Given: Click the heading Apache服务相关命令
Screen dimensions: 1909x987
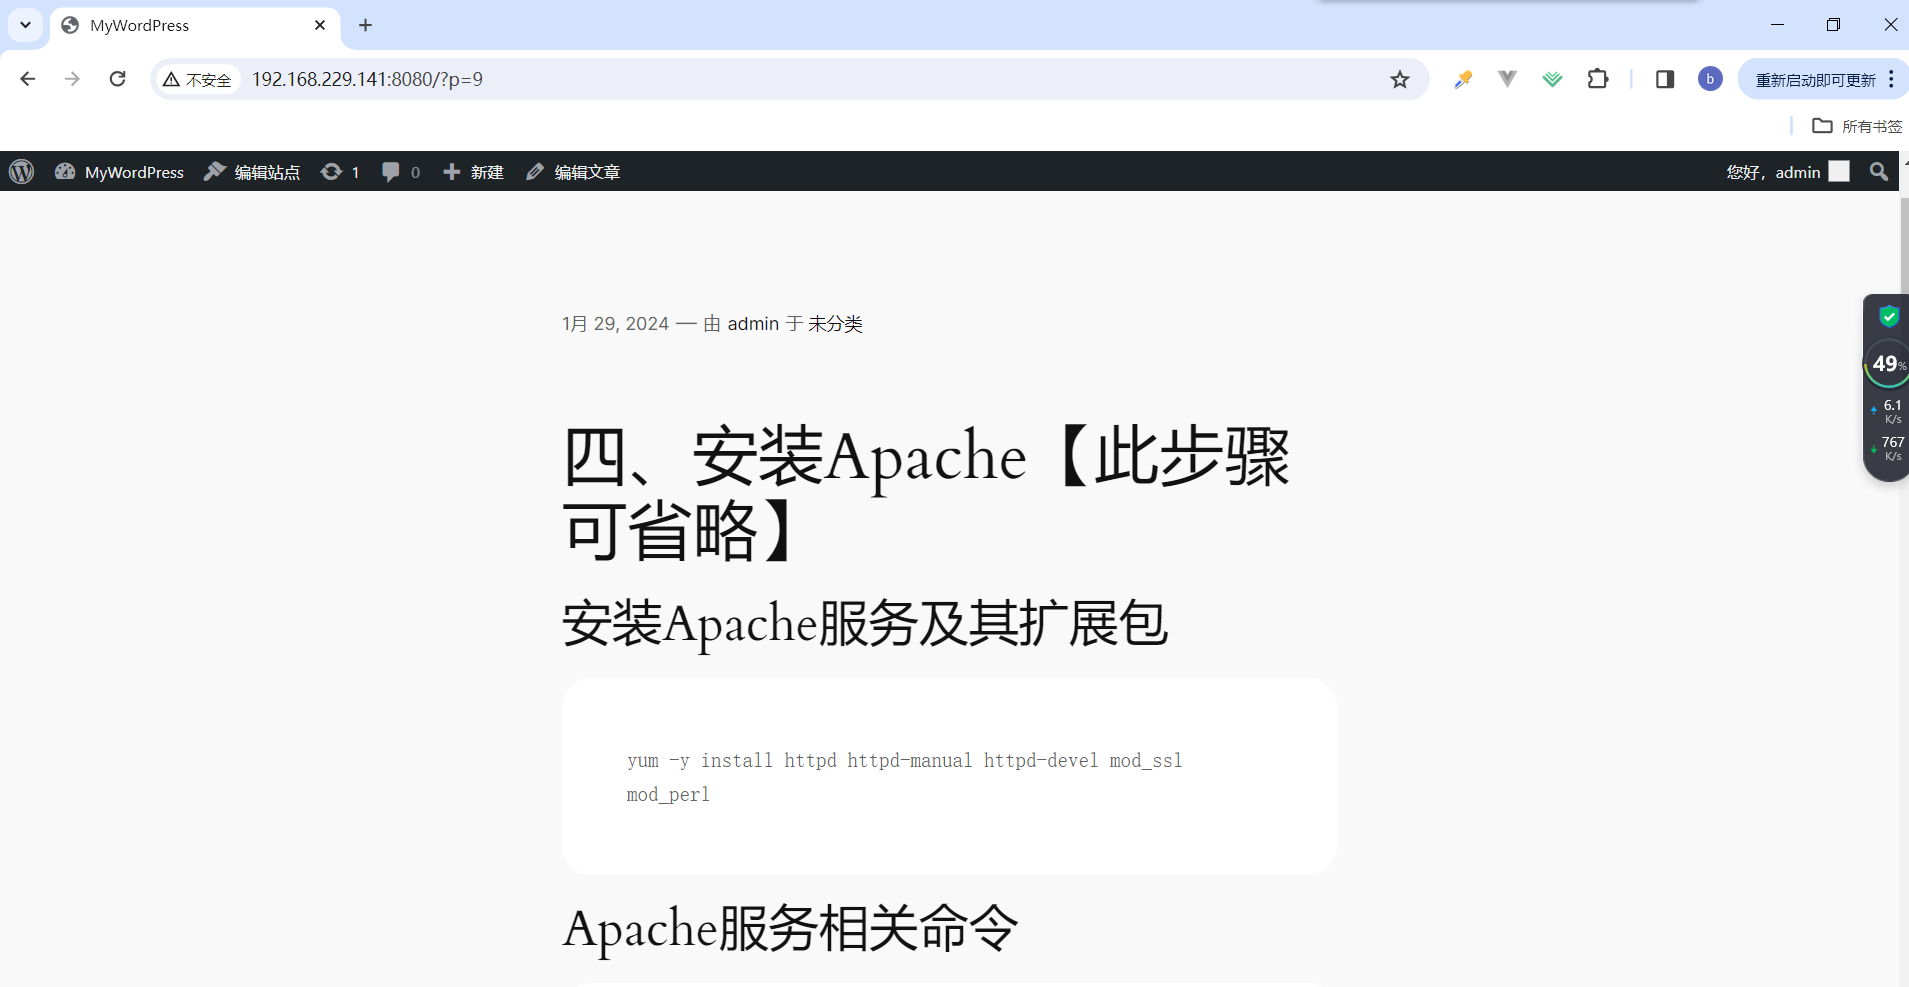Looking at the screenshot, I should 790,928.
